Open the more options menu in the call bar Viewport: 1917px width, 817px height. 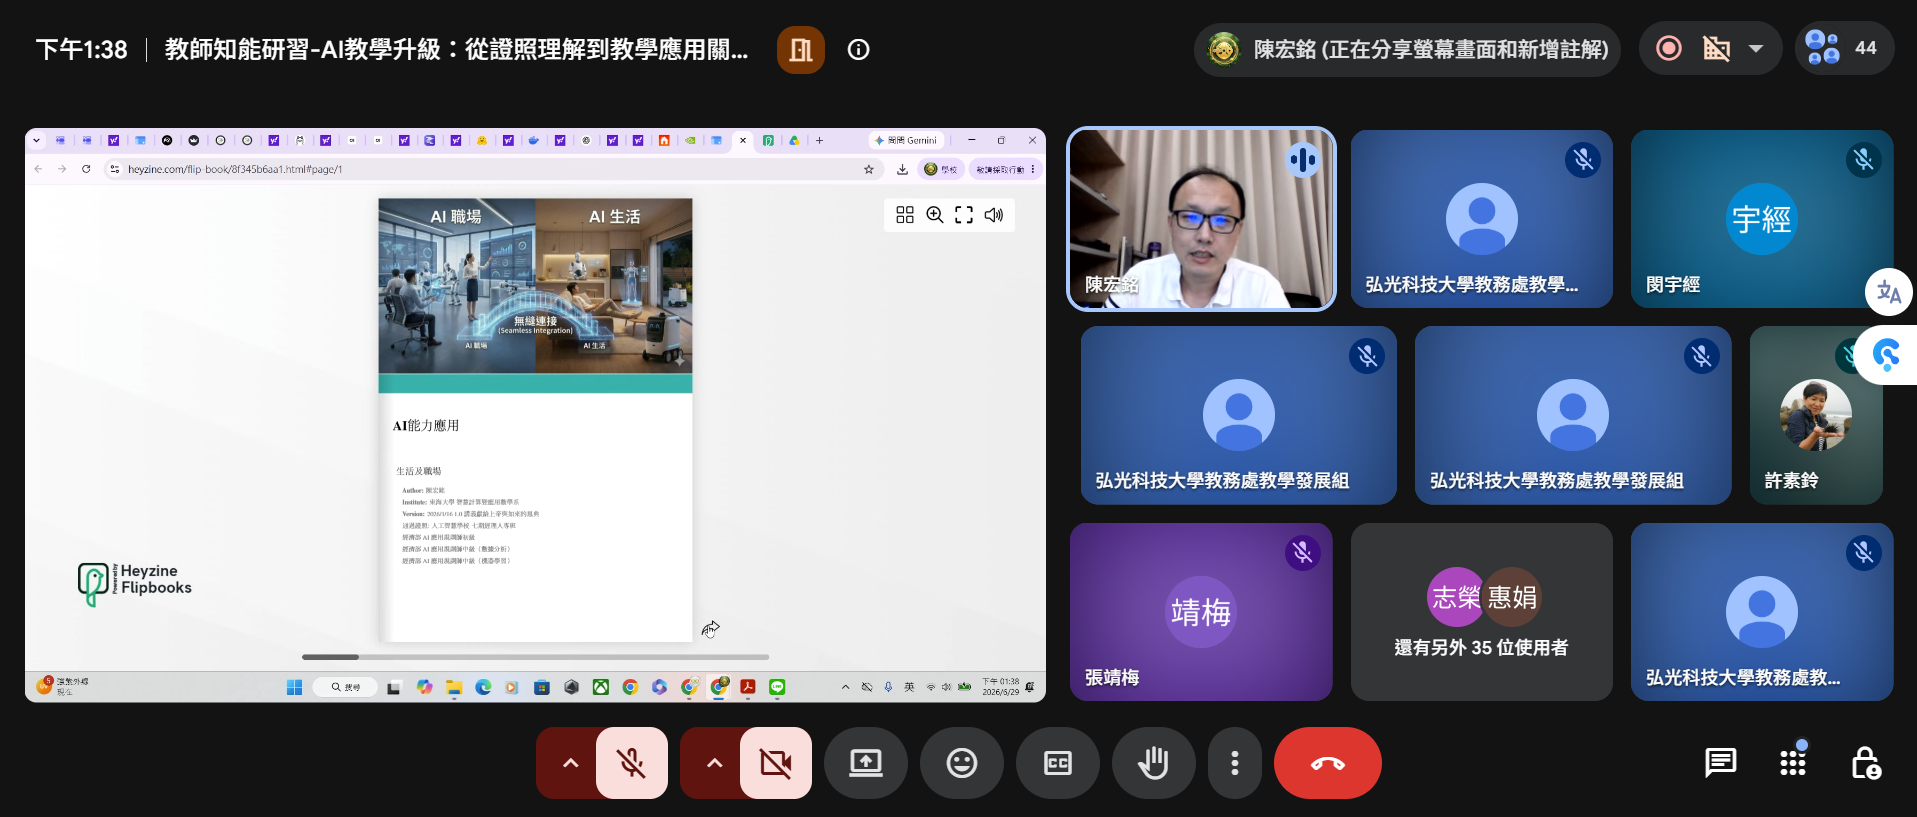point(1235,763)
